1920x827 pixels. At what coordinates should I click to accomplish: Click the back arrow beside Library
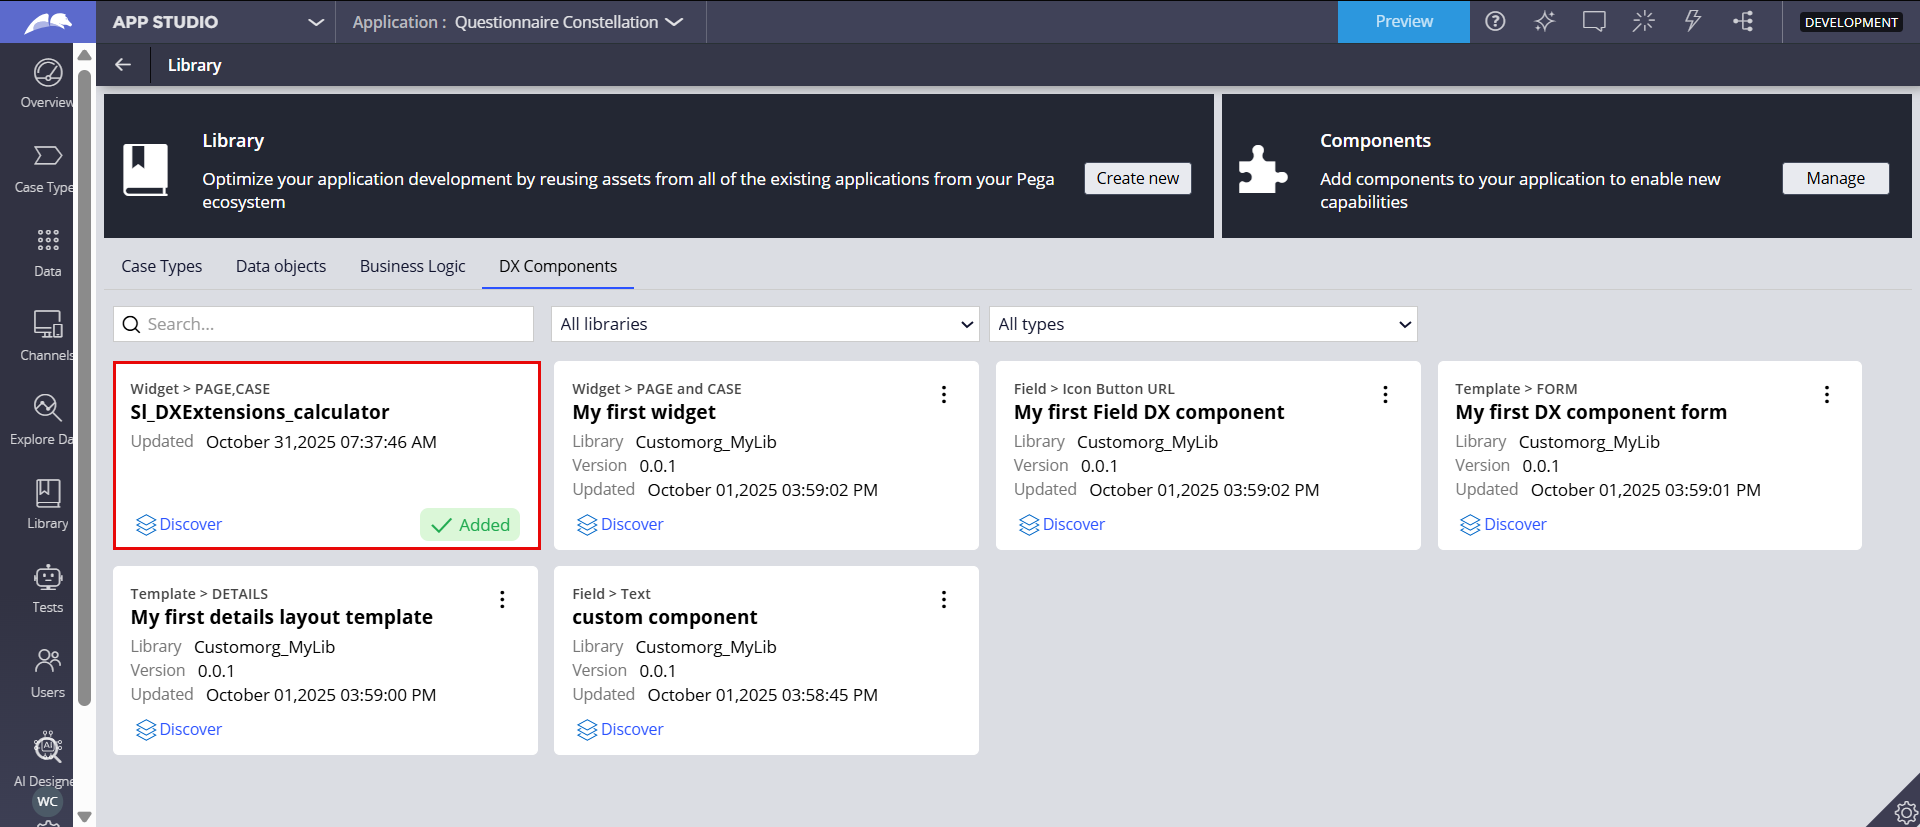coord(123,65)
